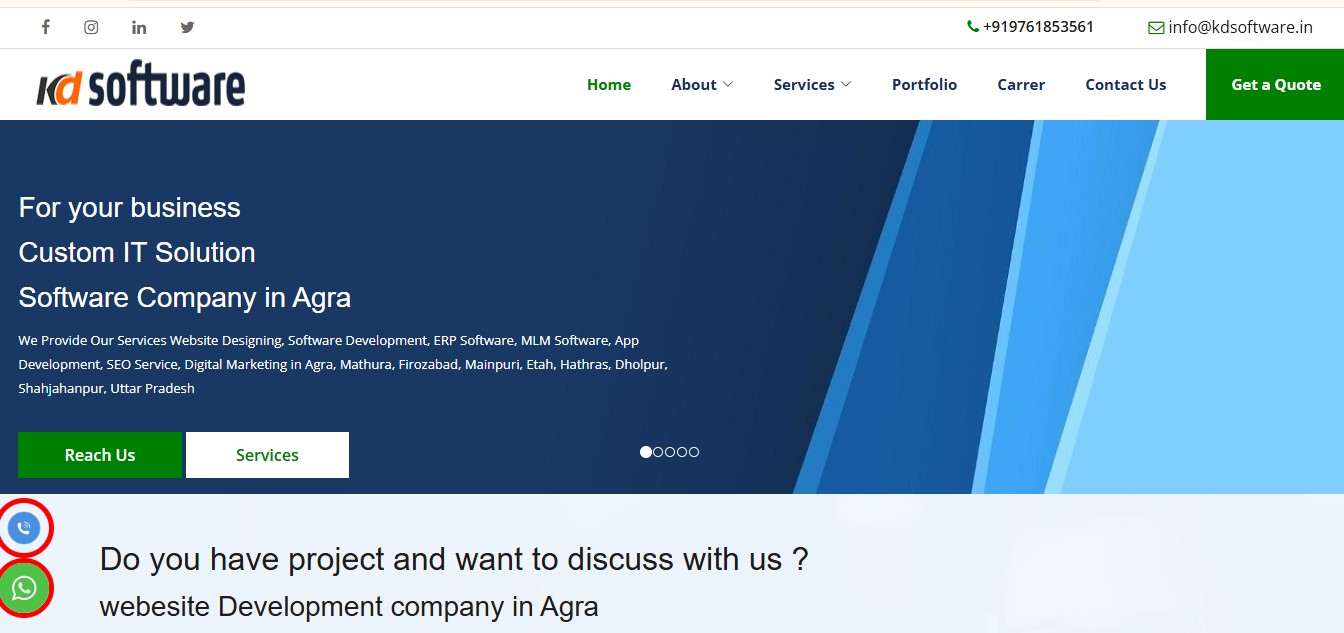Screen dimensions: 1344x633
Task: Click the envelope icon beside the email address
Action: pos(1156,28)
